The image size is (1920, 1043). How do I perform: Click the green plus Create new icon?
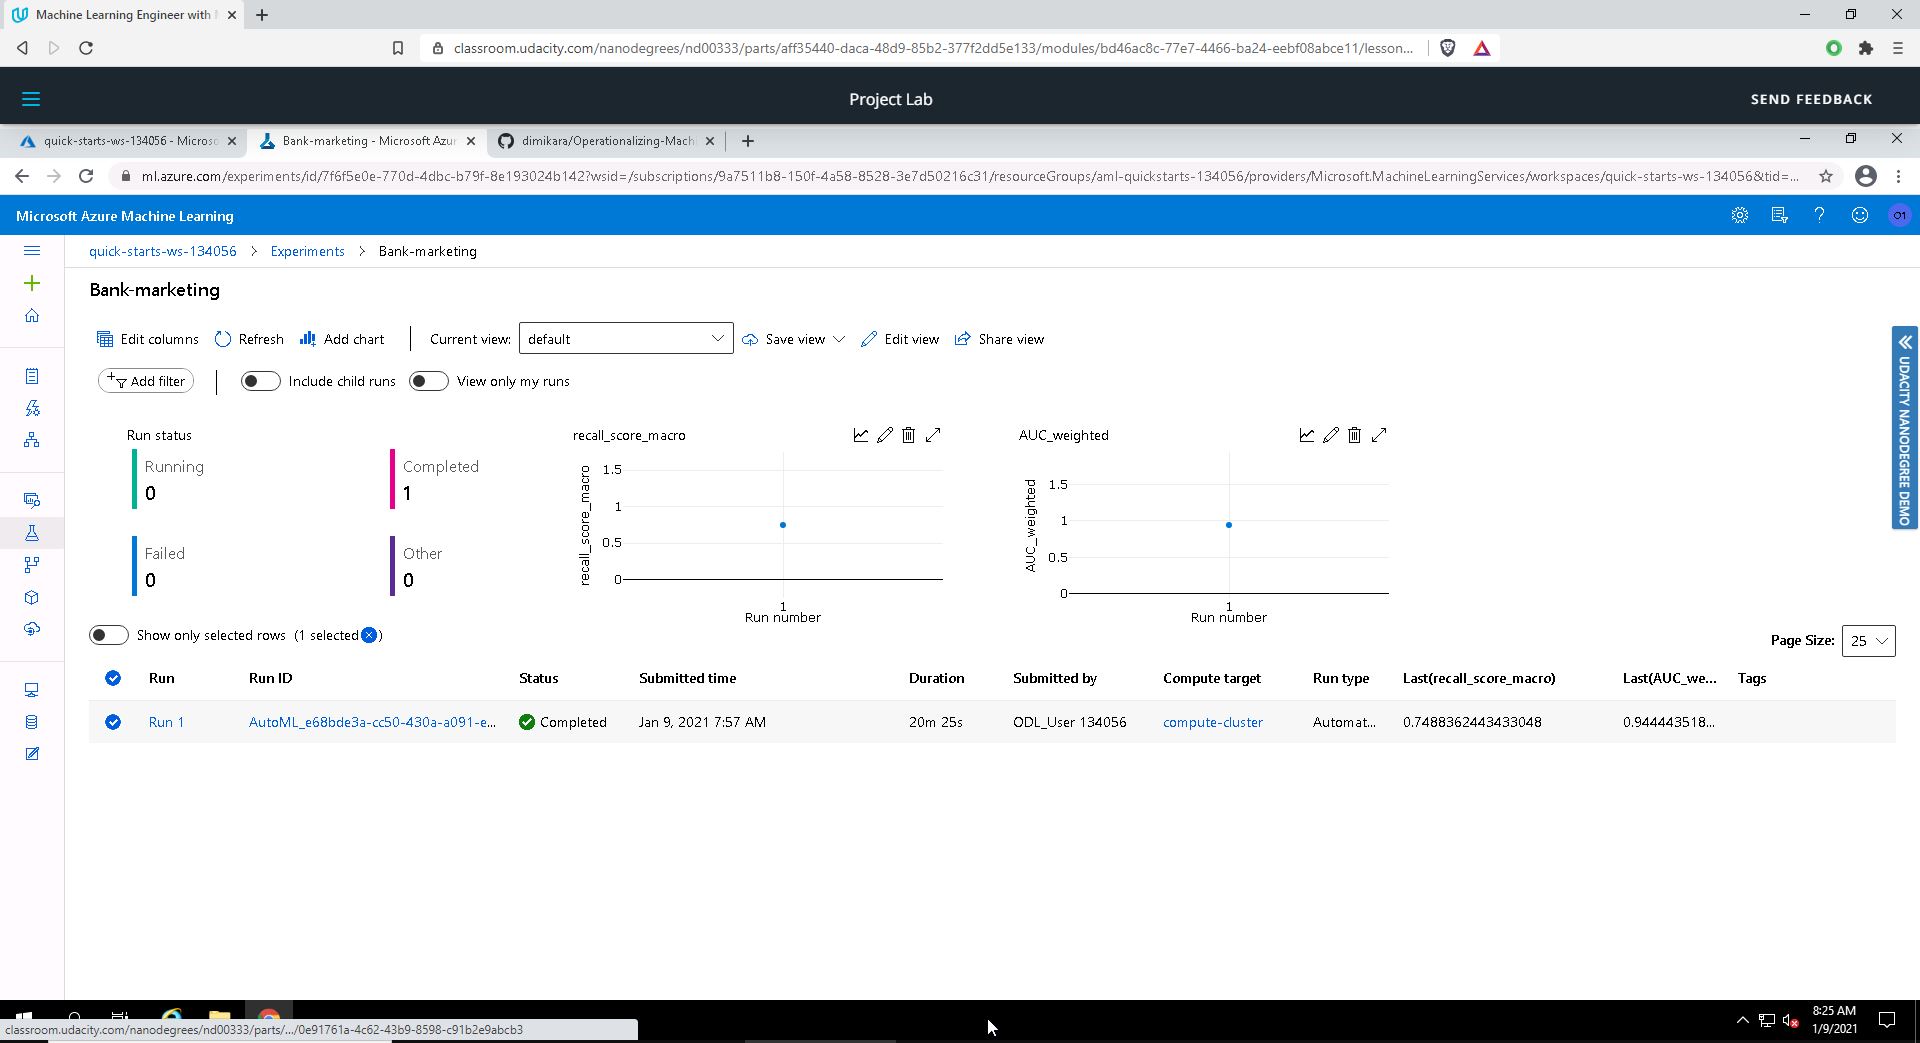(x=32, y=284)
